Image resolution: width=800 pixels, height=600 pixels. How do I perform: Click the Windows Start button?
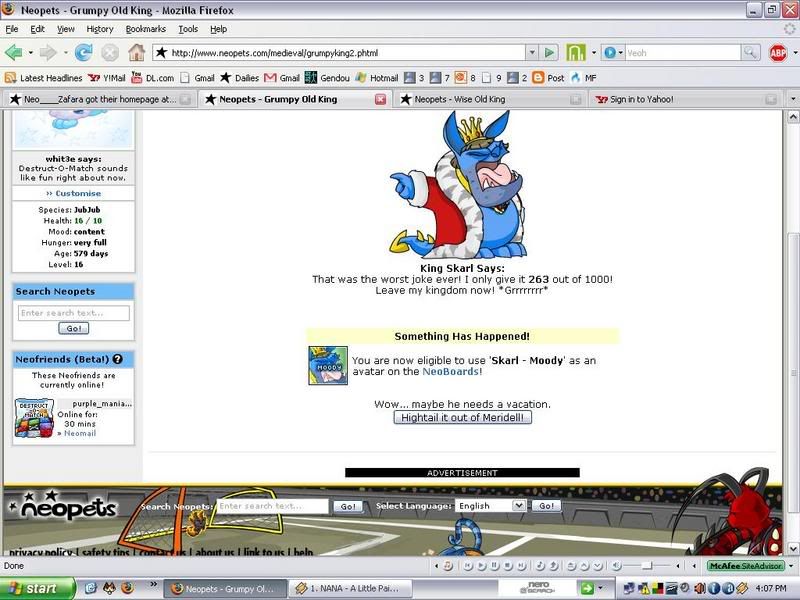click(x=37, y=588)
